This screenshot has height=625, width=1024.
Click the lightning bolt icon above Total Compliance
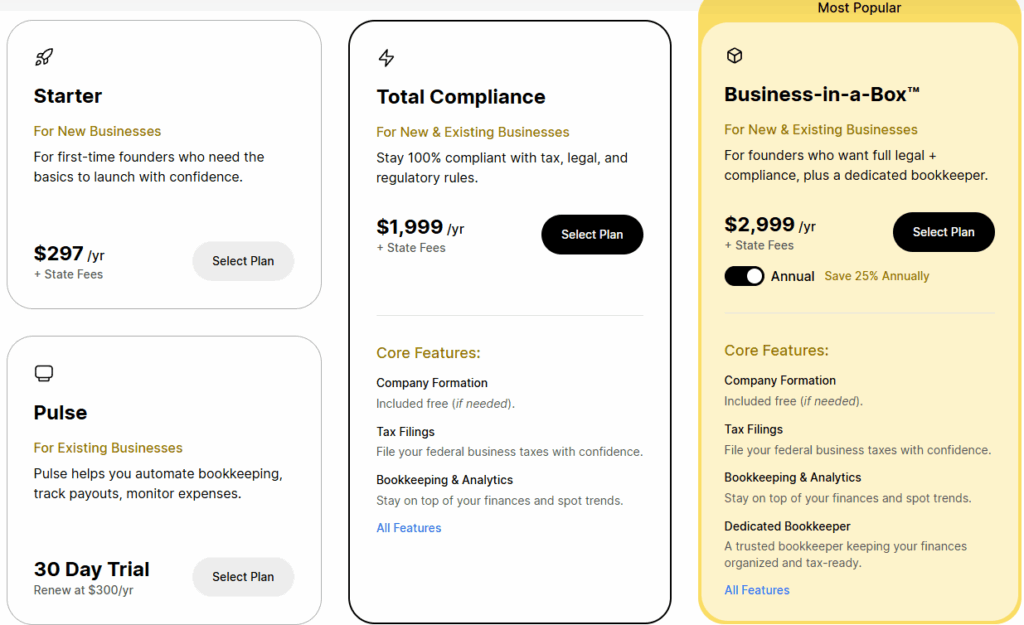[386, 58]
